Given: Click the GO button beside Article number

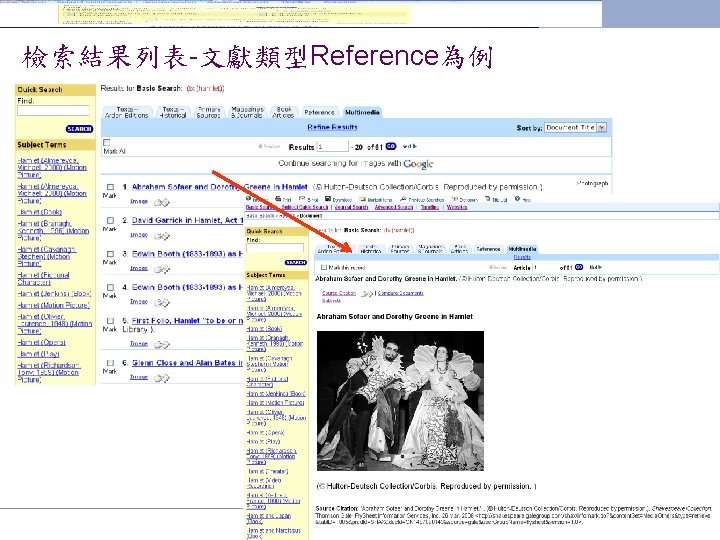Looking at the screenshot, I should coord(579,267).
